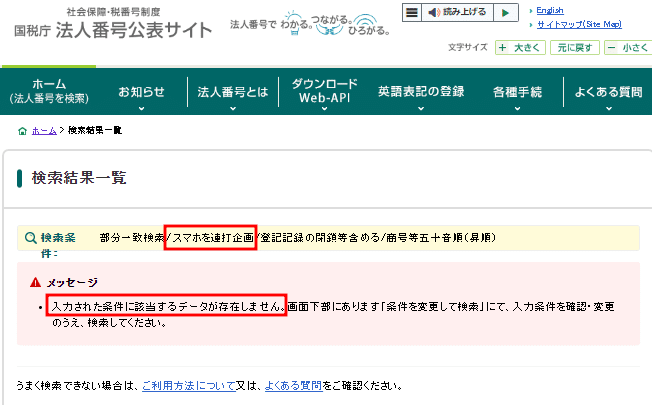Open the 各種手続 menu
The height and width of the screenshot is (405, 652).
coord(517,97)
